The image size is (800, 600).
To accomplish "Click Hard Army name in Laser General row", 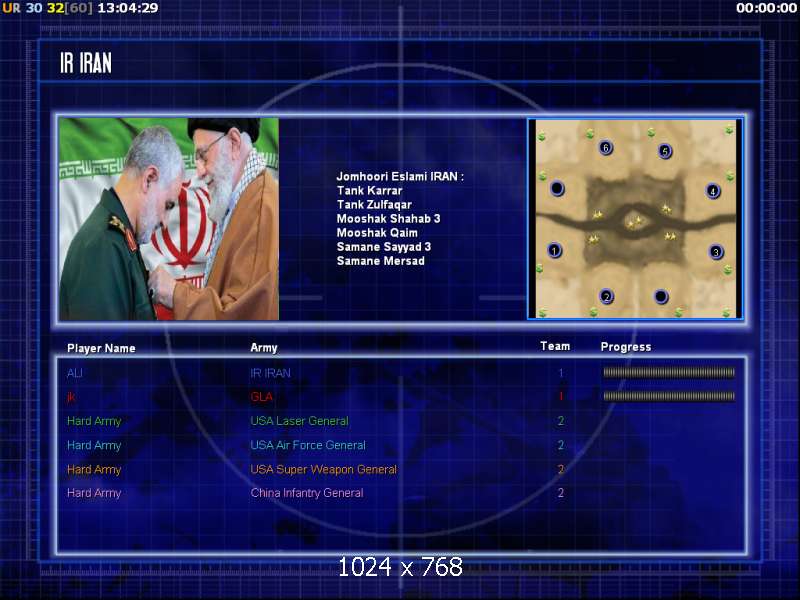I will click(94, 421).
